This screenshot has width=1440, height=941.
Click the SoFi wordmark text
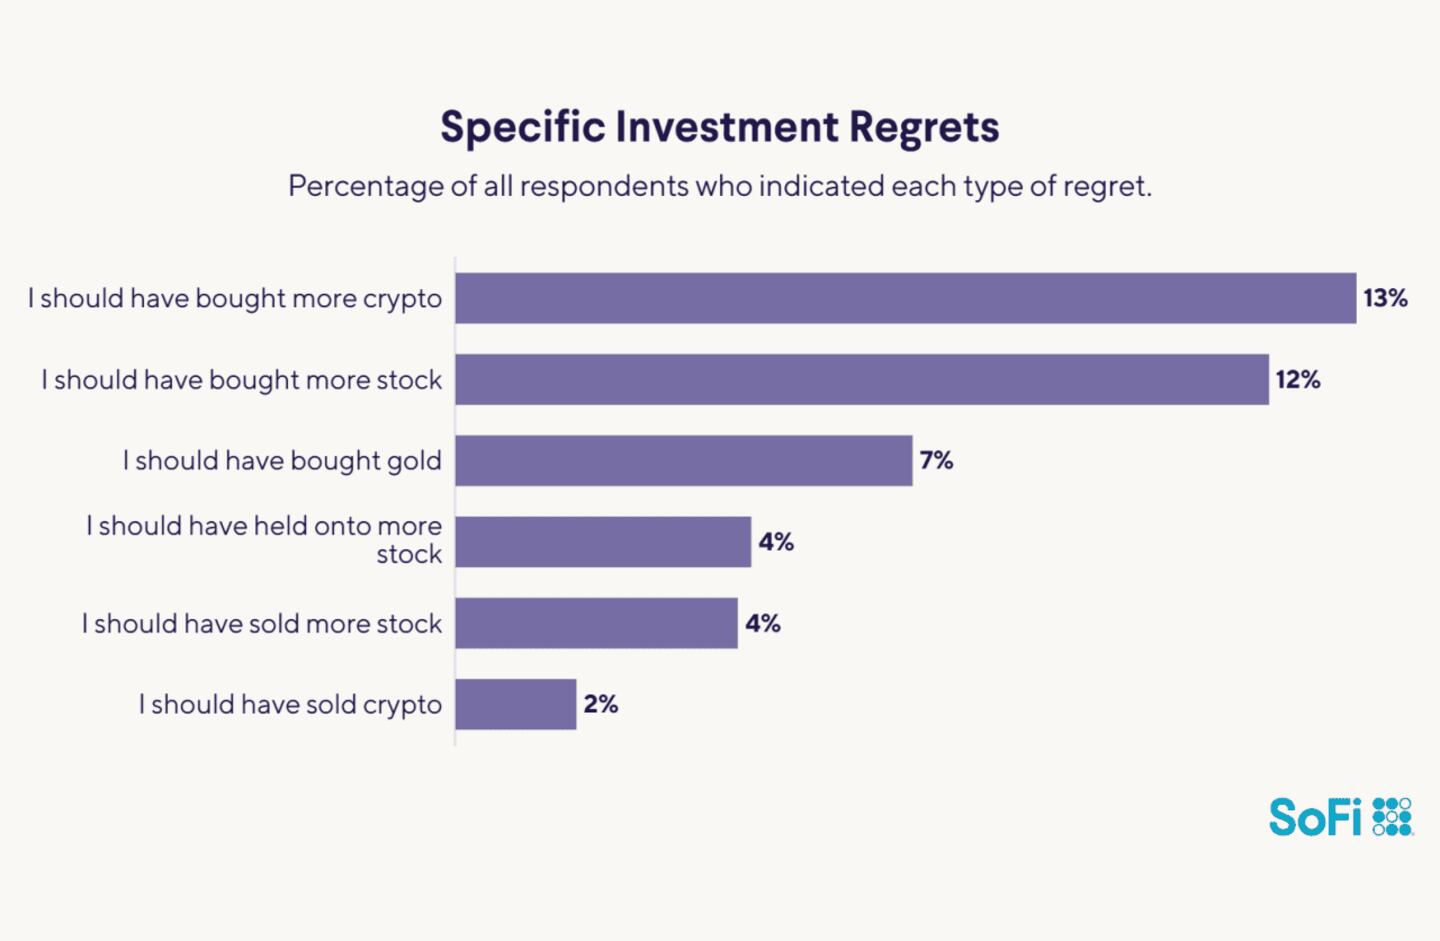coord(1315,817)
